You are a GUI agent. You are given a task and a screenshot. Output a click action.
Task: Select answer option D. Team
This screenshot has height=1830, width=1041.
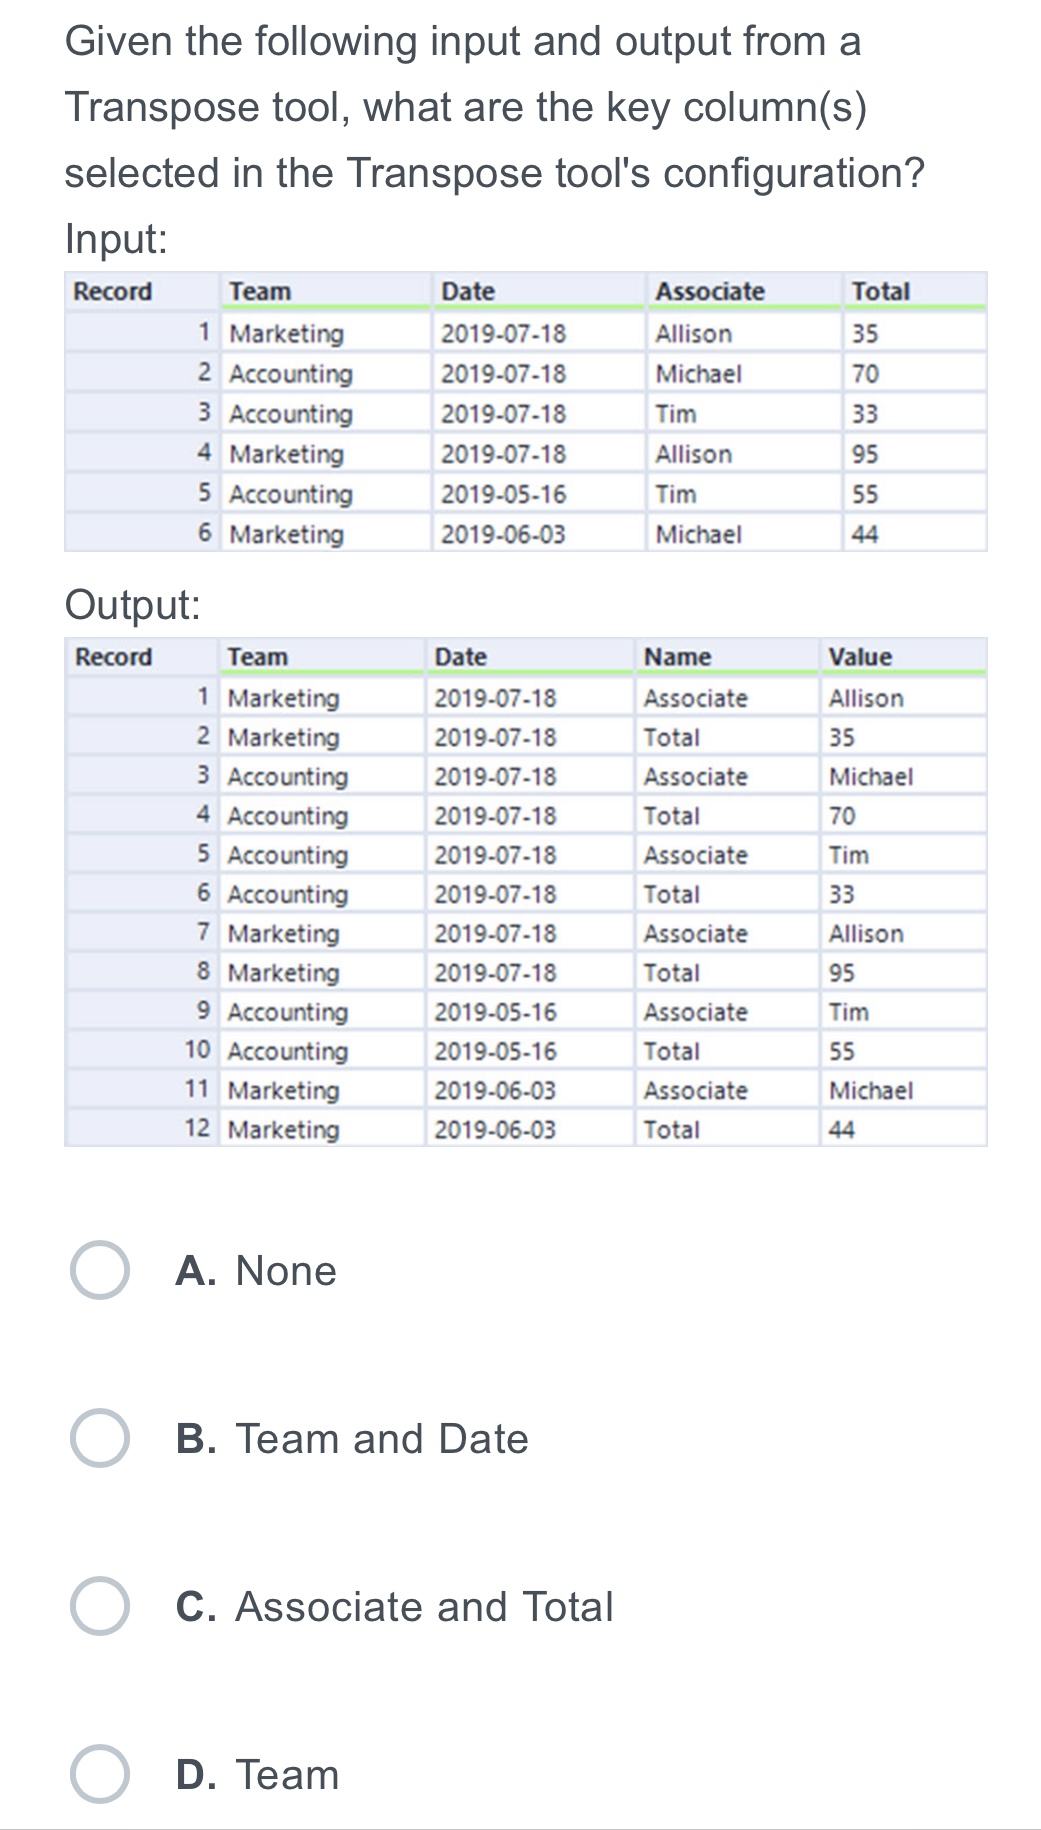[x=100, y=1774]
